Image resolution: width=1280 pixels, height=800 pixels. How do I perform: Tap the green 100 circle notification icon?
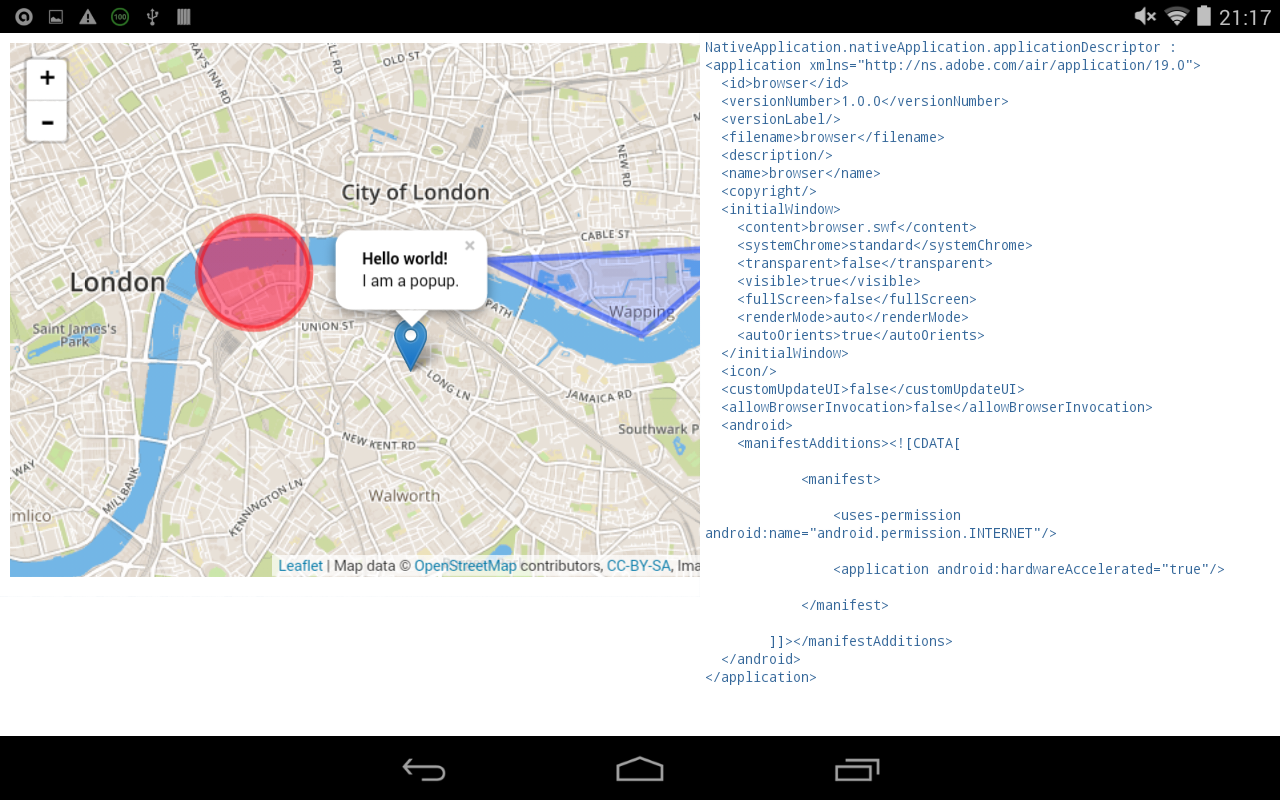point(120,17)
